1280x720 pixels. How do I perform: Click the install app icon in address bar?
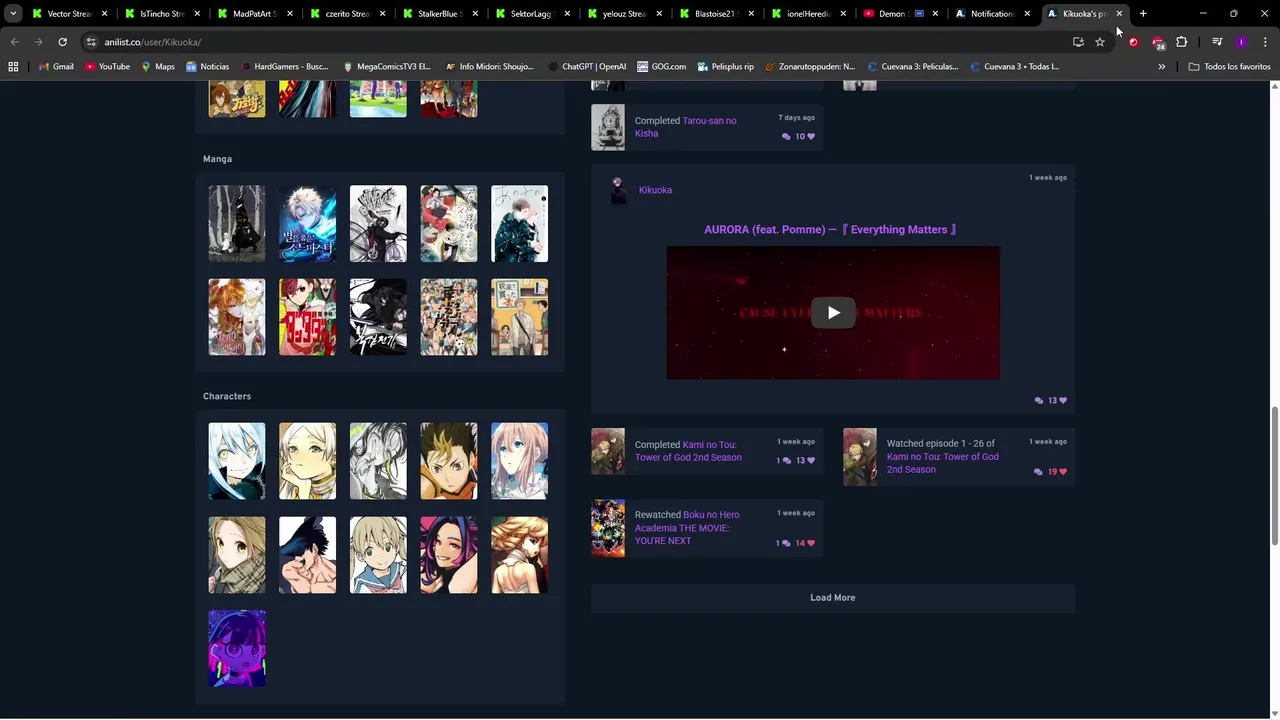(x=1078, y=42)
